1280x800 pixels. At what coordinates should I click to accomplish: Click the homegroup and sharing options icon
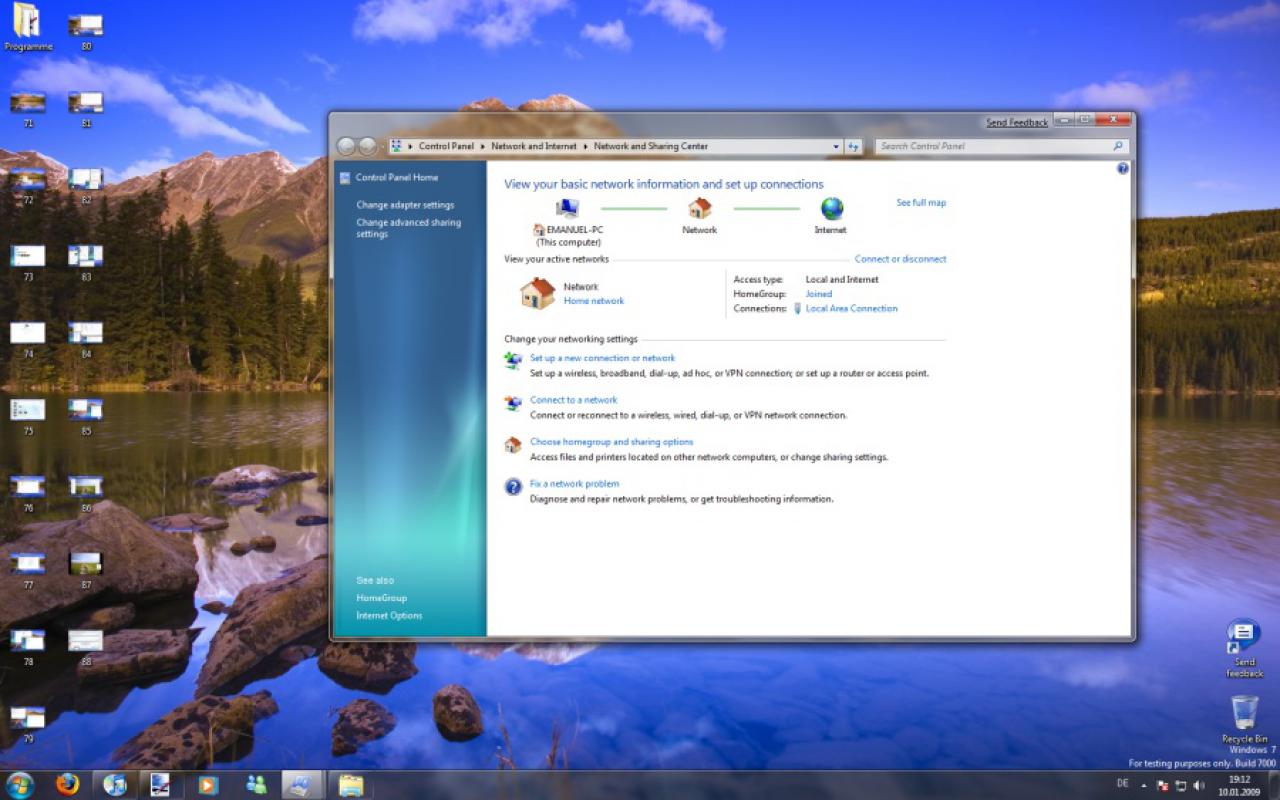513,445
